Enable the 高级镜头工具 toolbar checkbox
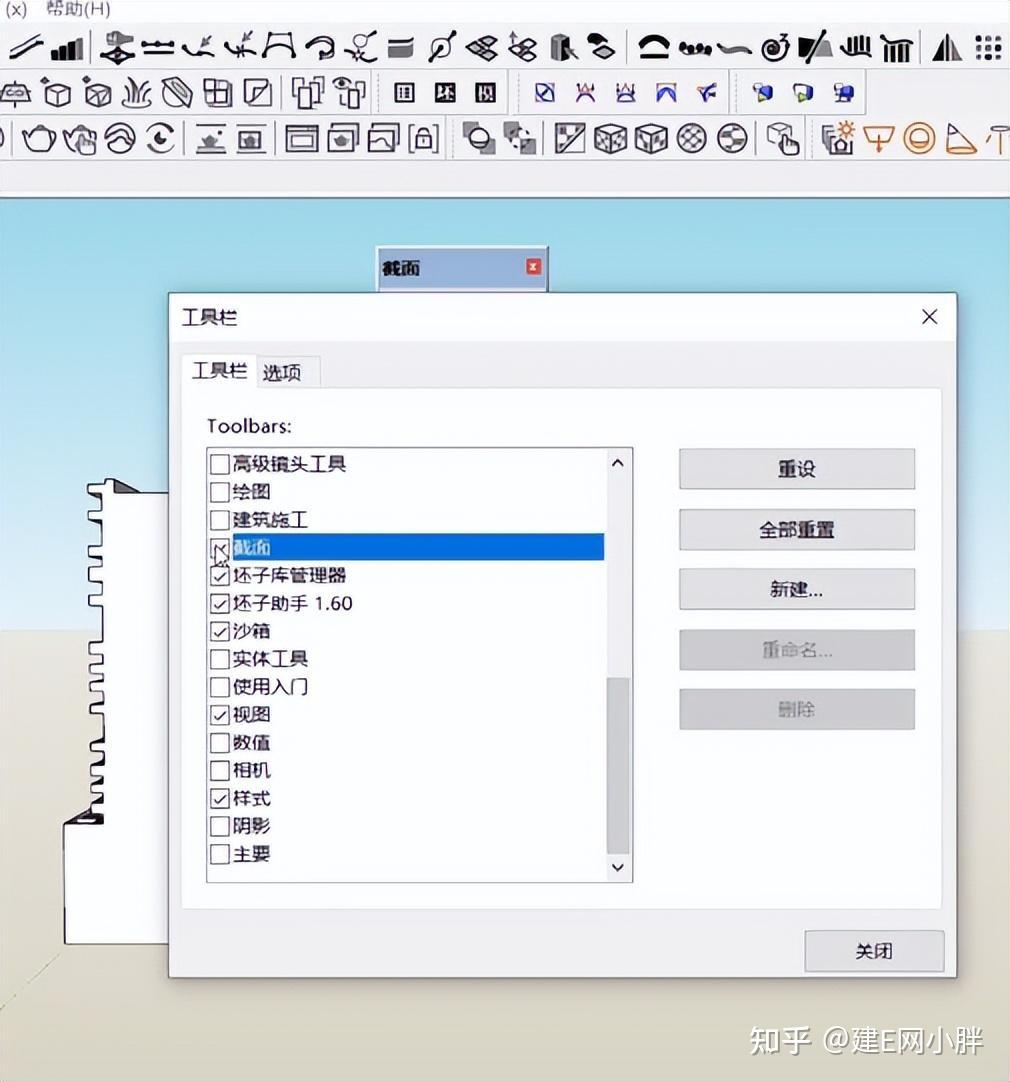 [219, 464]
